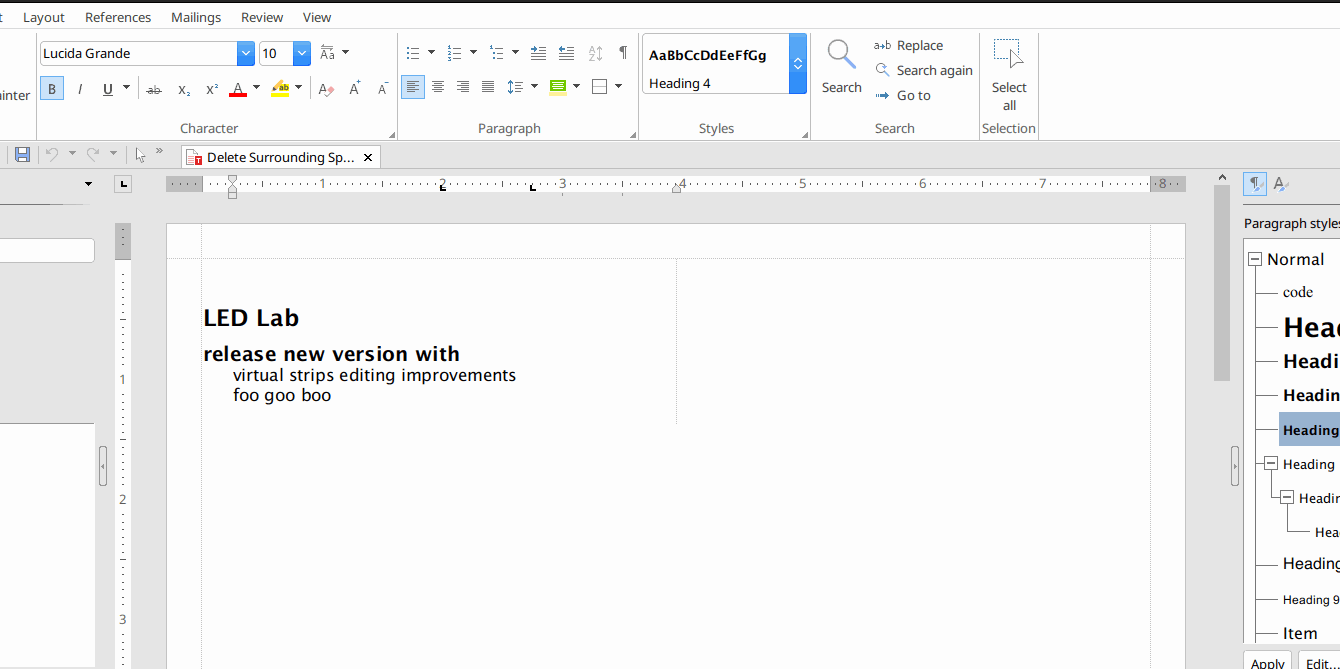Click the Search magnifier icon
This screenshot has width=1340, height=669.
pyautogui.click(x=841, y=55)
